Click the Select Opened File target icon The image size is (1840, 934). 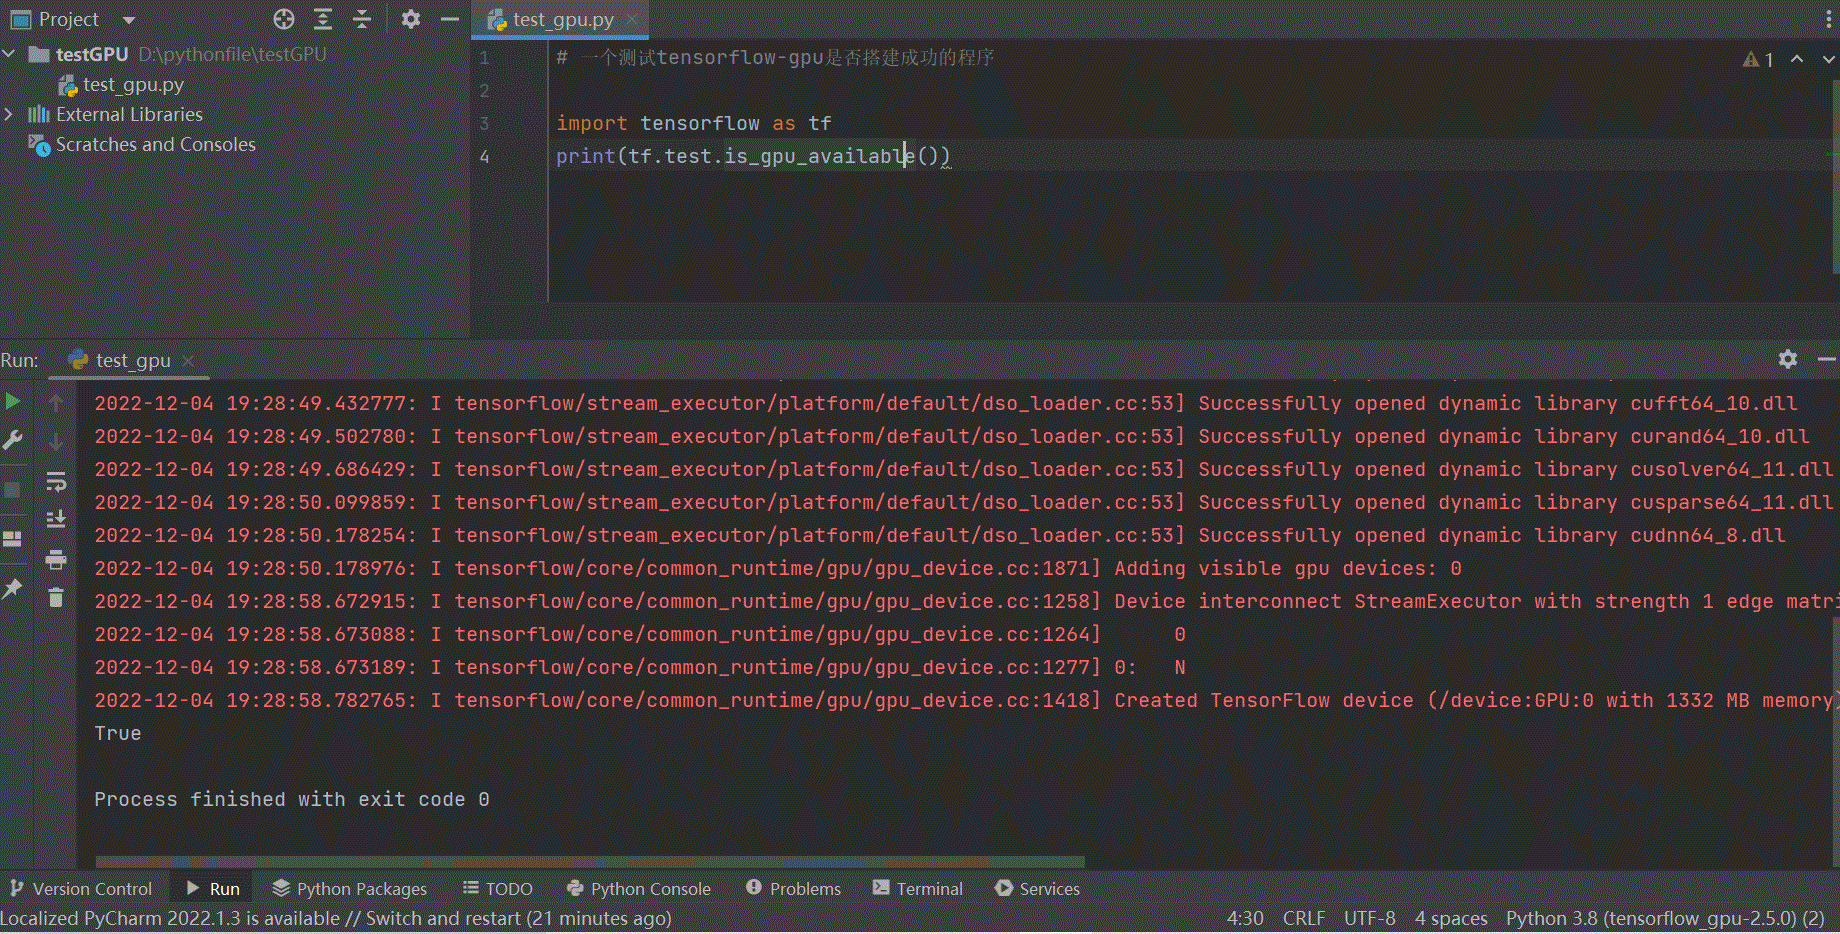pos(284,19)
